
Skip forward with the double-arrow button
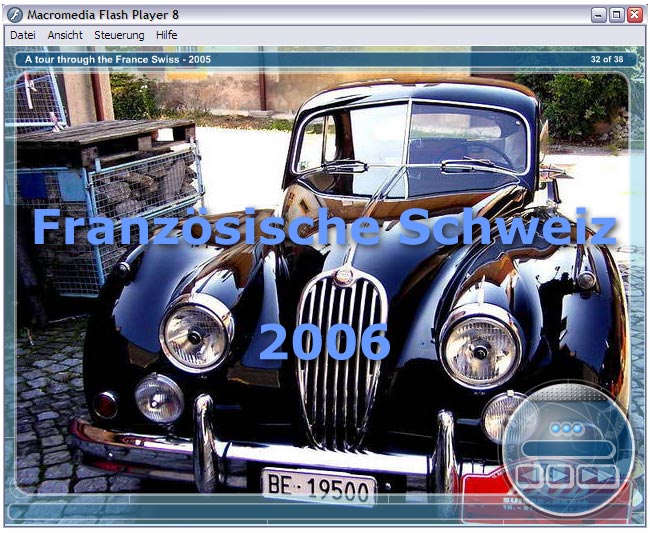point(600,474)
